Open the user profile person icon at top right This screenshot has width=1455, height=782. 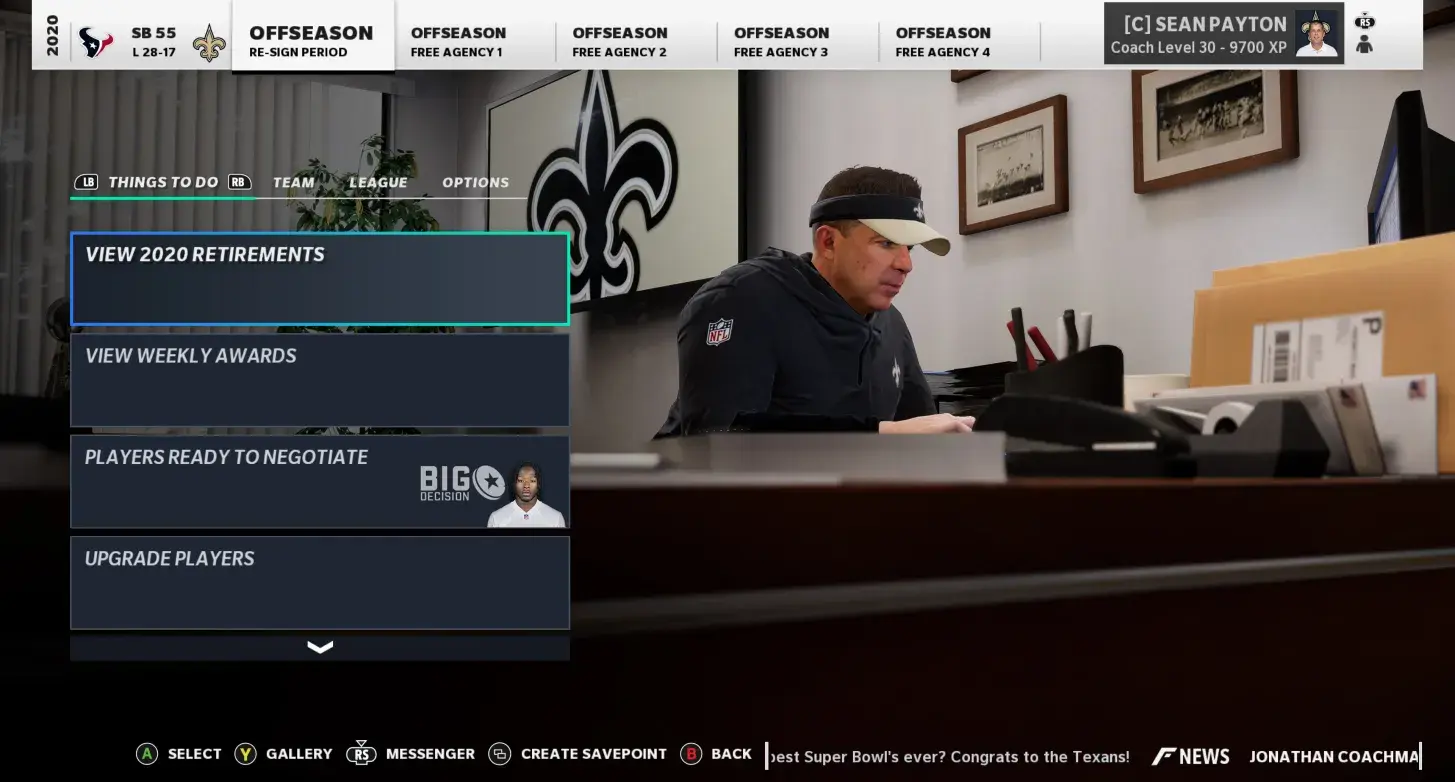coord(1364,43)
